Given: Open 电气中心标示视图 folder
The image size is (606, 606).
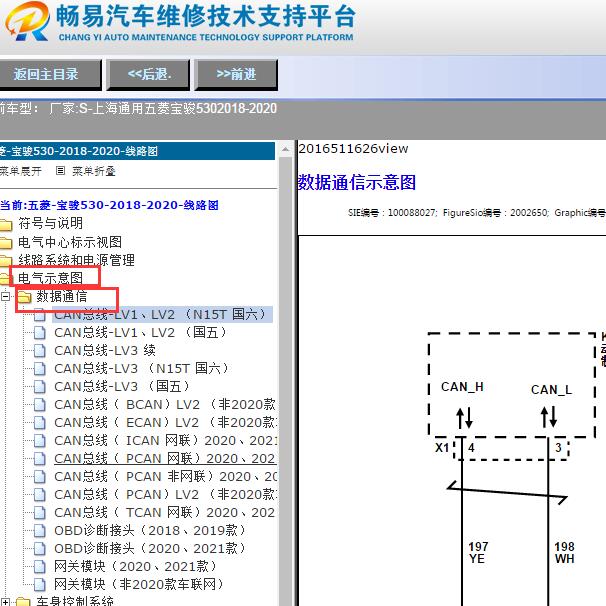Looking at the screenshot, I should coord(70,242).
